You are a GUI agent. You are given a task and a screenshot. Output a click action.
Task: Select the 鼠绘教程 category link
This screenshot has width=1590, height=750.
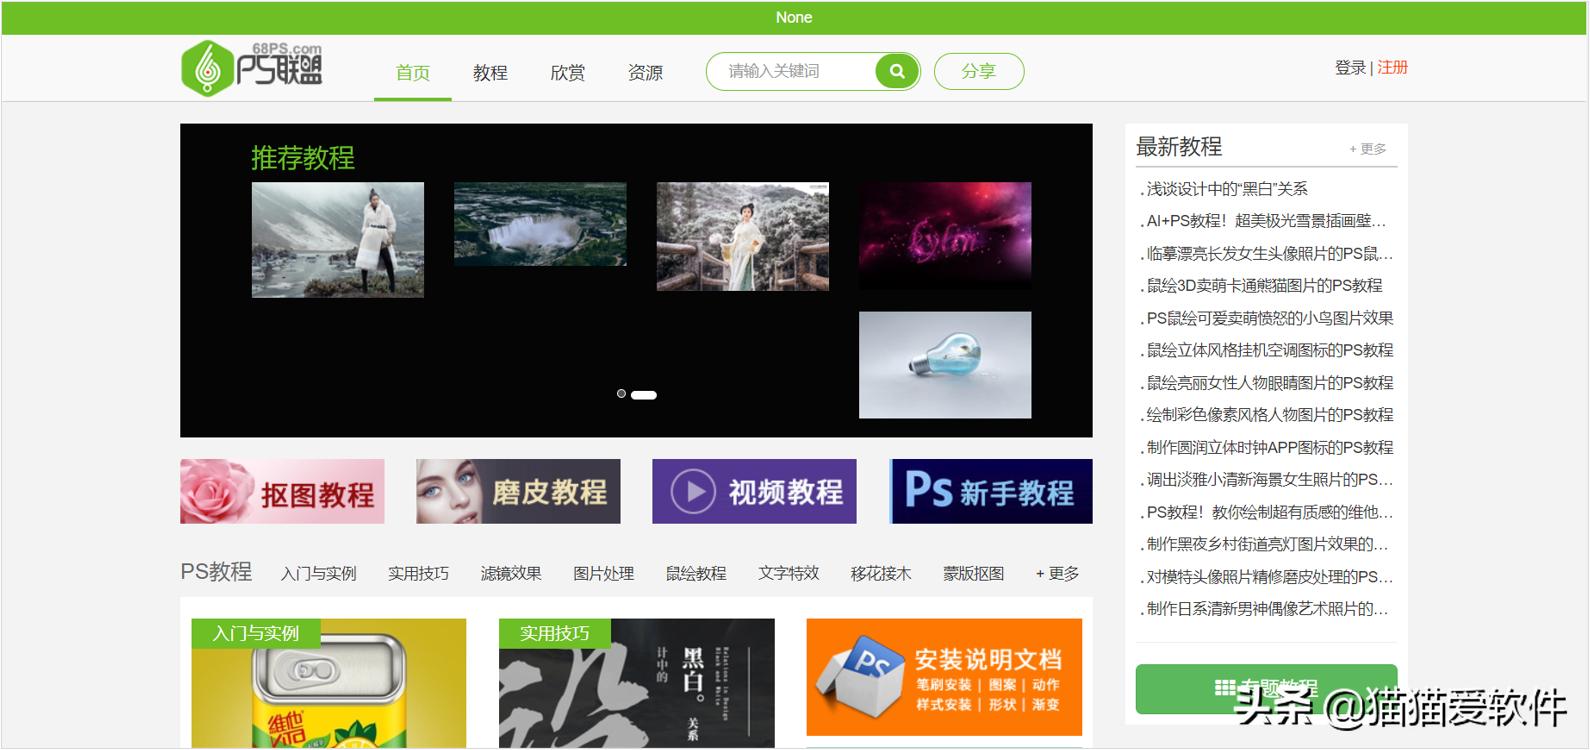696,574
